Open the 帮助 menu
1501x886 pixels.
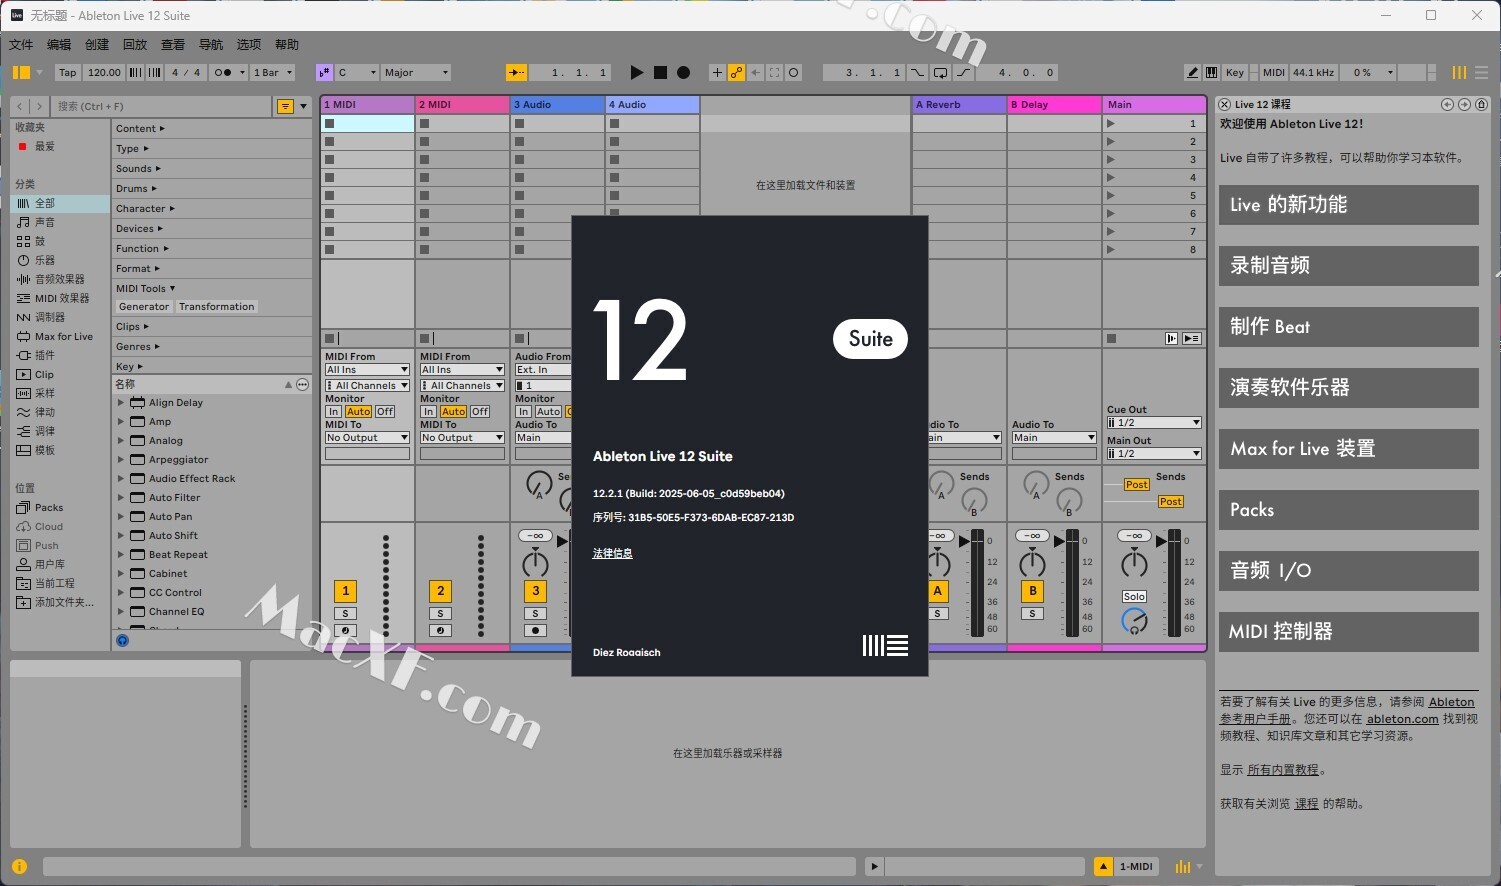click(x=287, y=44)
